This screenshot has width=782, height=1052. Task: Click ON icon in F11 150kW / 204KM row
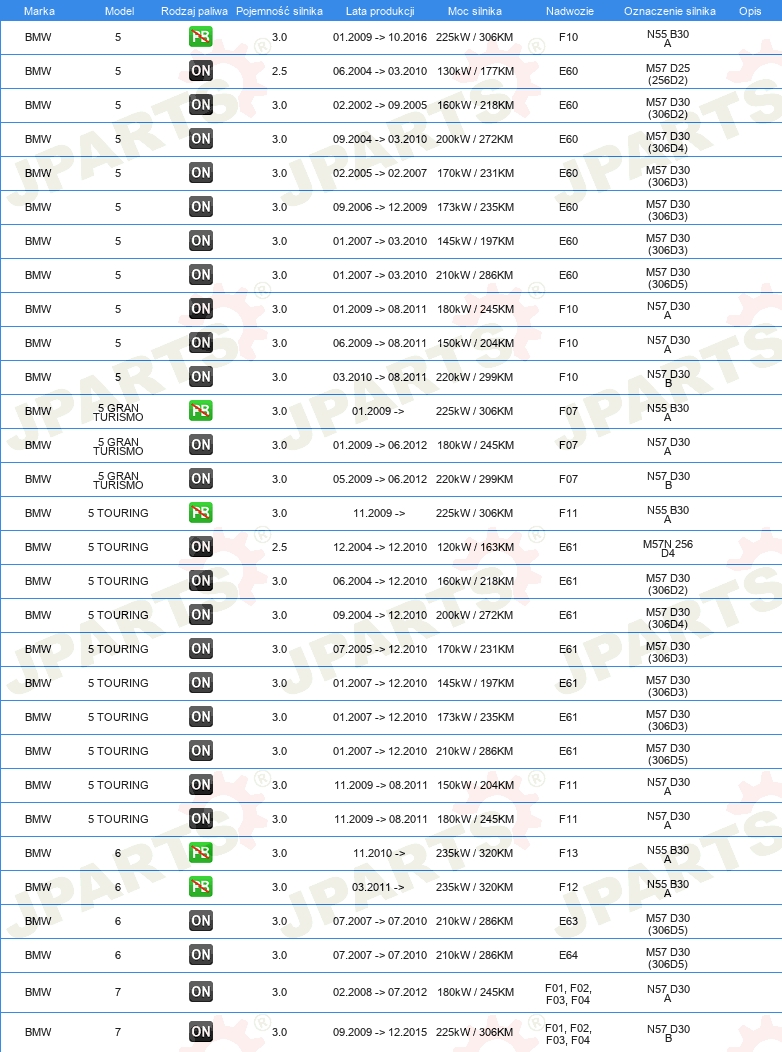pos(201,785)
